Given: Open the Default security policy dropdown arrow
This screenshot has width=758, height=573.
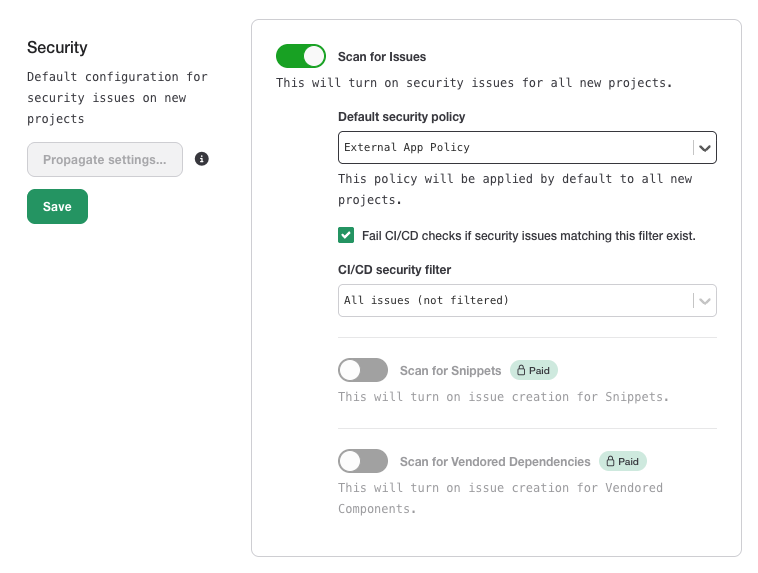Looking at the screenshot, I should click(705, 148).
